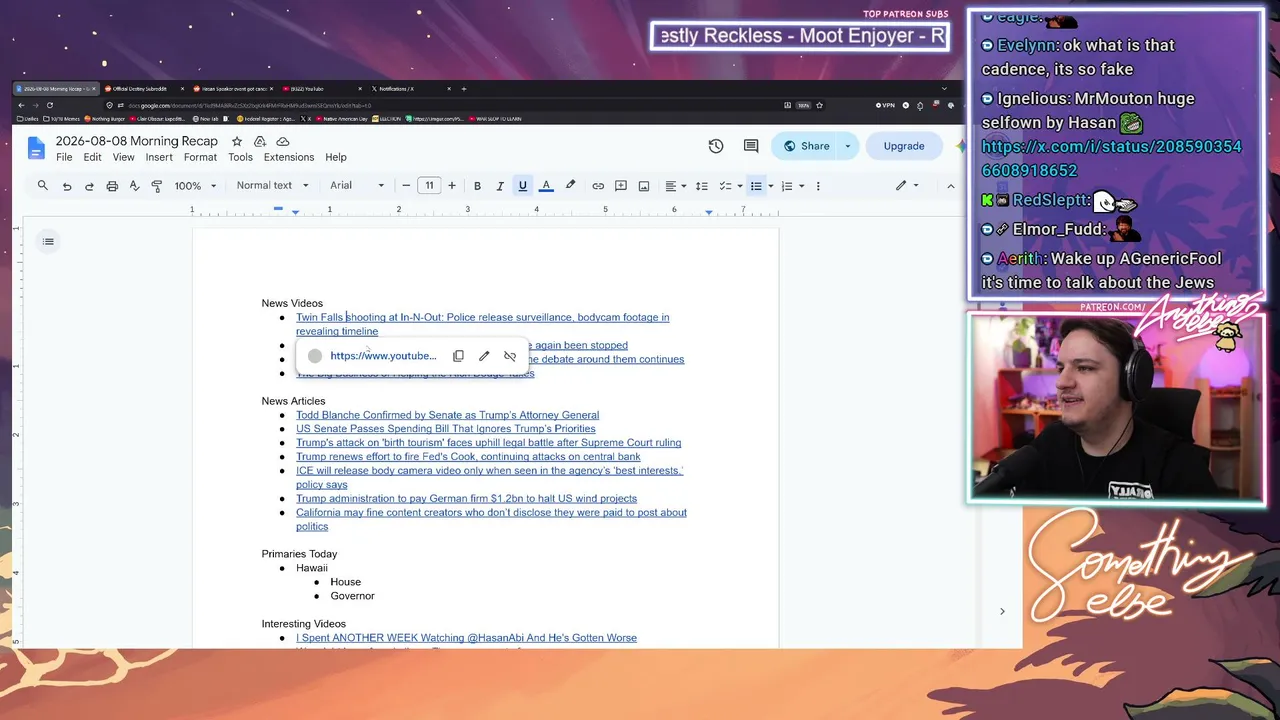Expand the numbered list style arrow
This screenshot has width=1280, height=720.
point(801,186)
